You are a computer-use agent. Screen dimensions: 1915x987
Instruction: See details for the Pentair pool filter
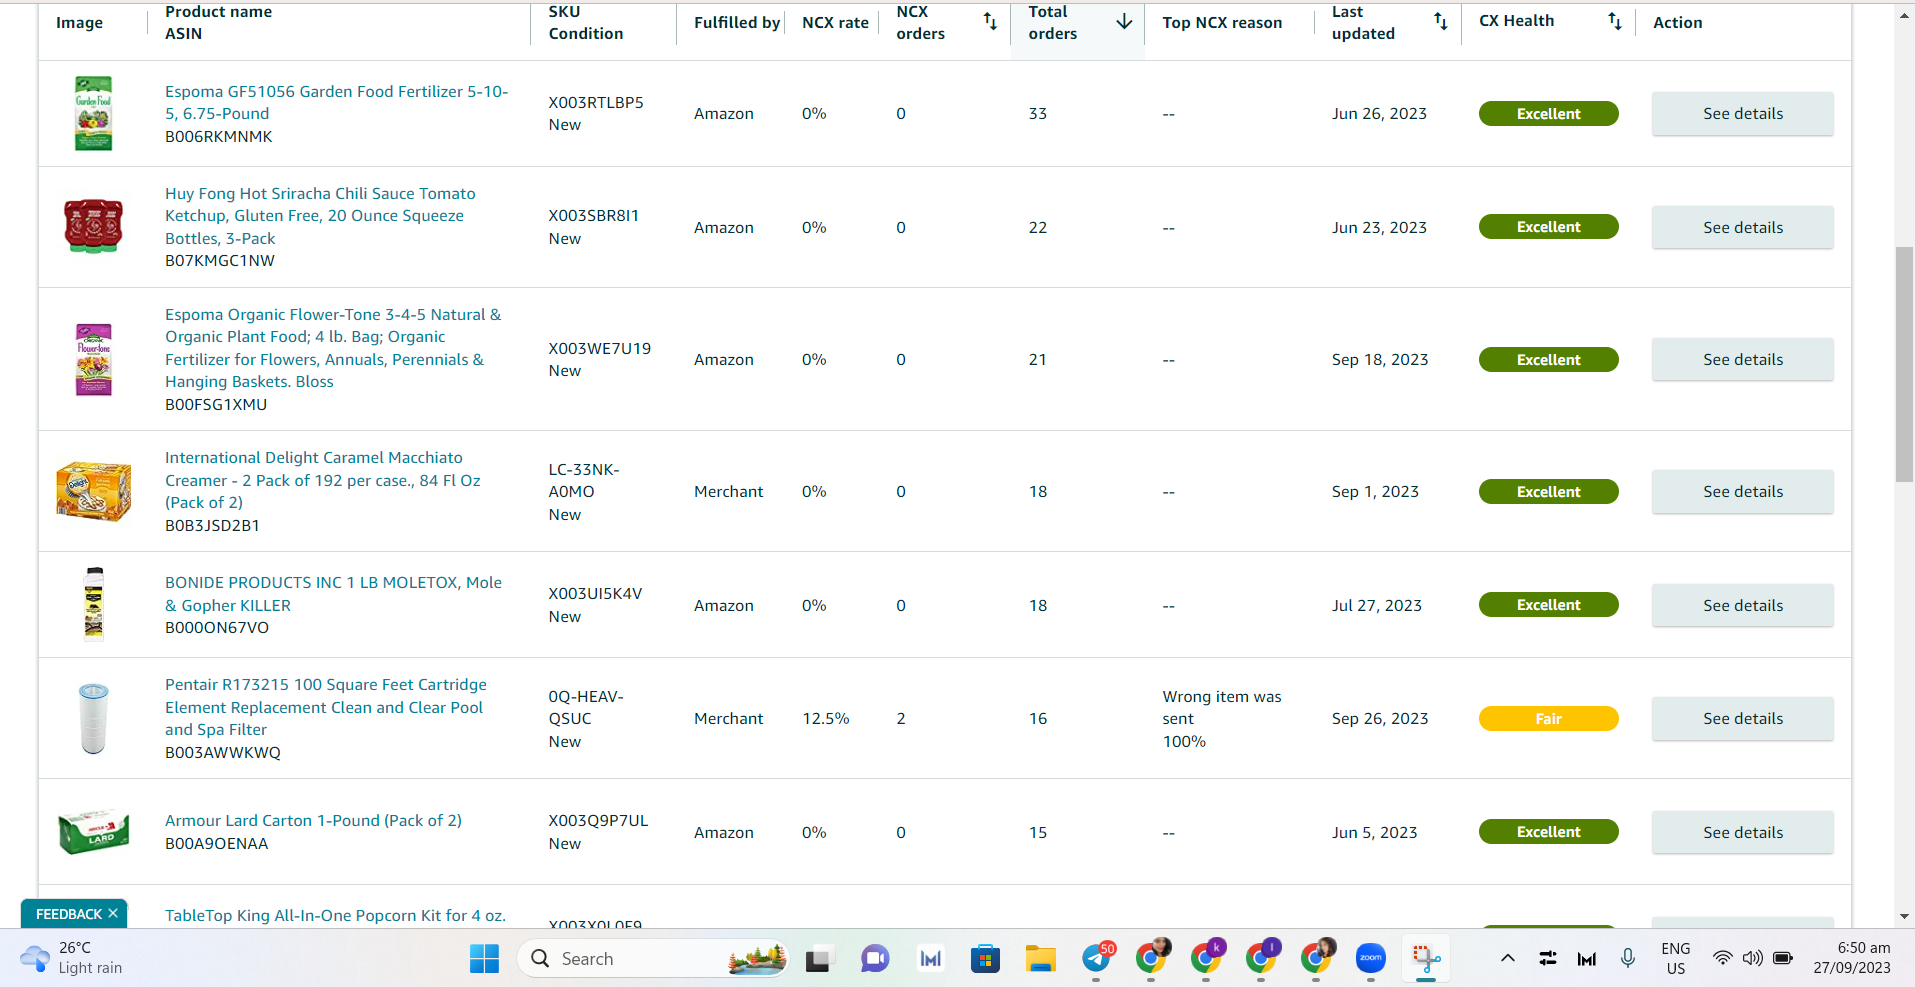click(1742, 718)
